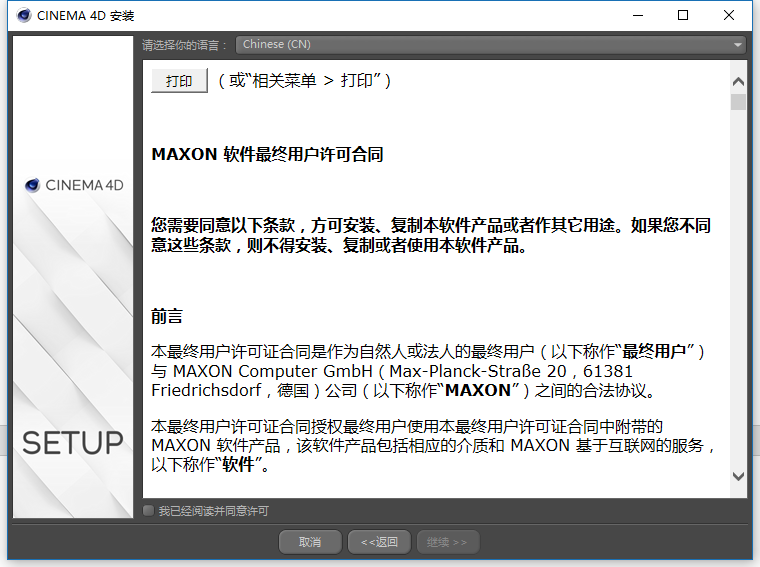This screenshot has width=760, height=567.
Task: Click the CINEMA 4D logo in sidebar
Action: 74,185
